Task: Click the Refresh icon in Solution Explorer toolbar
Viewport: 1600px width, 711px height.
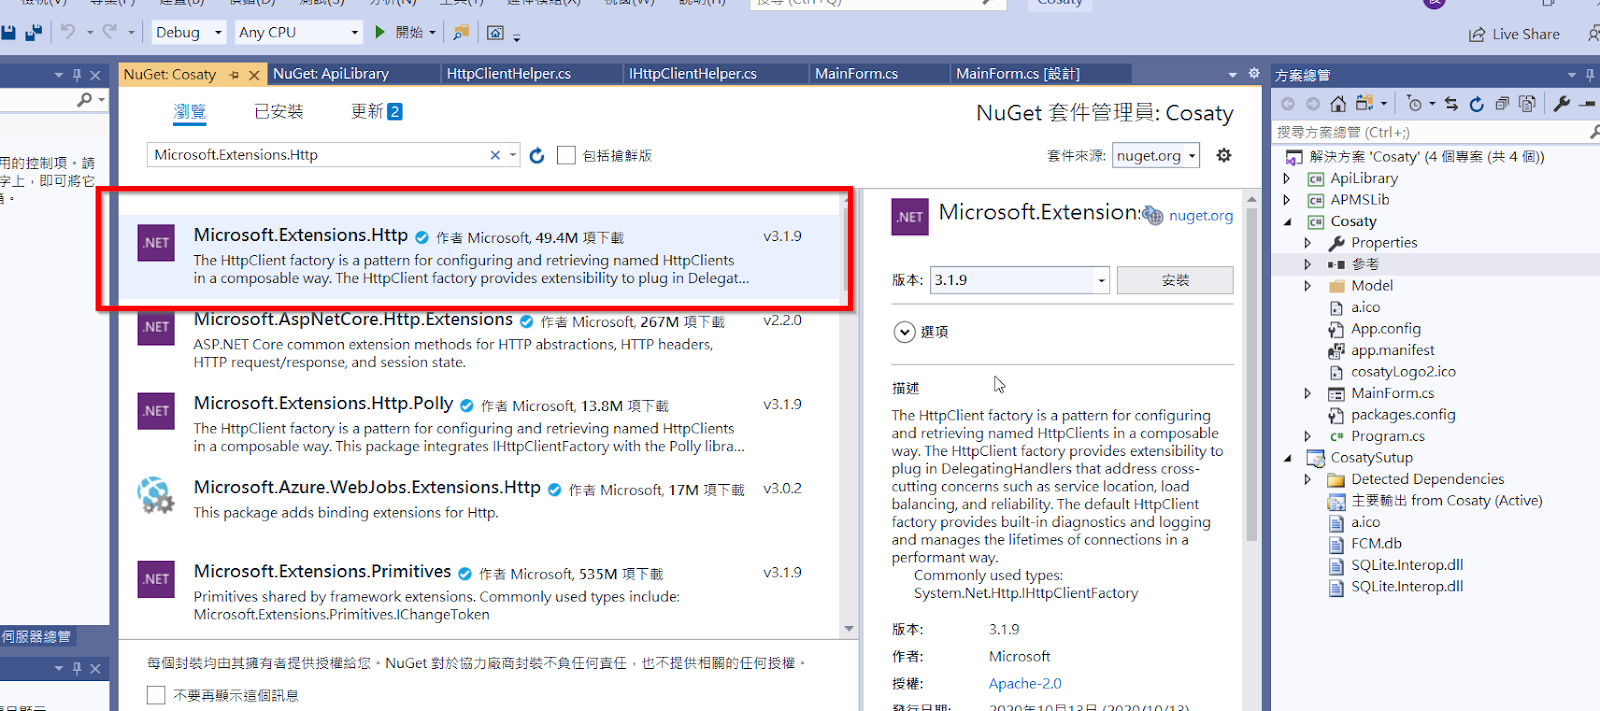Action: 1477,103
